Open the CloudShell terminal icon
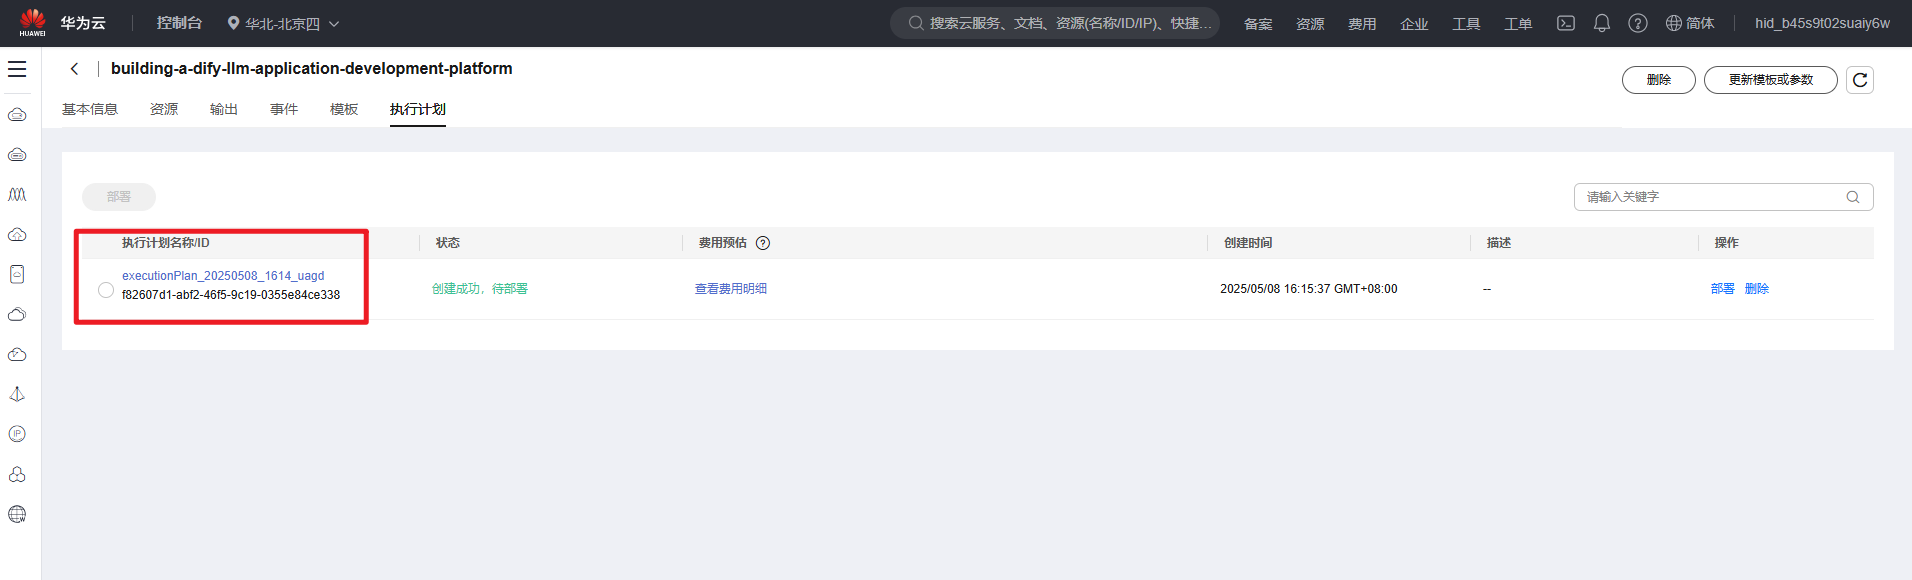1912x580 pixels. coord(1566,23)
